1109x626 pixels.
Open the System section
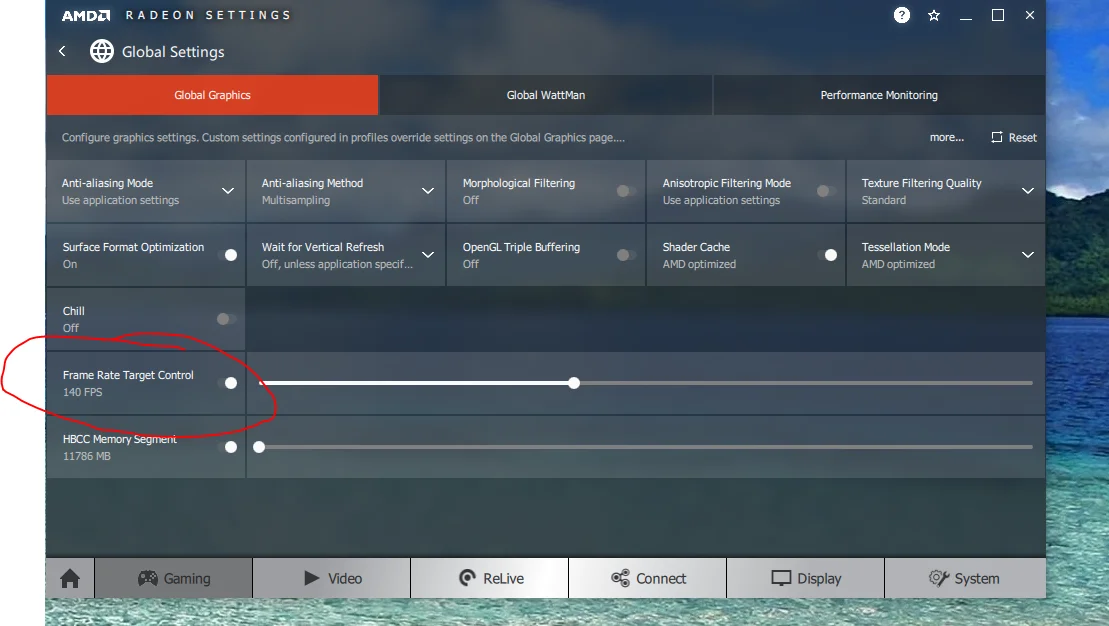click(x=965, y=579)
